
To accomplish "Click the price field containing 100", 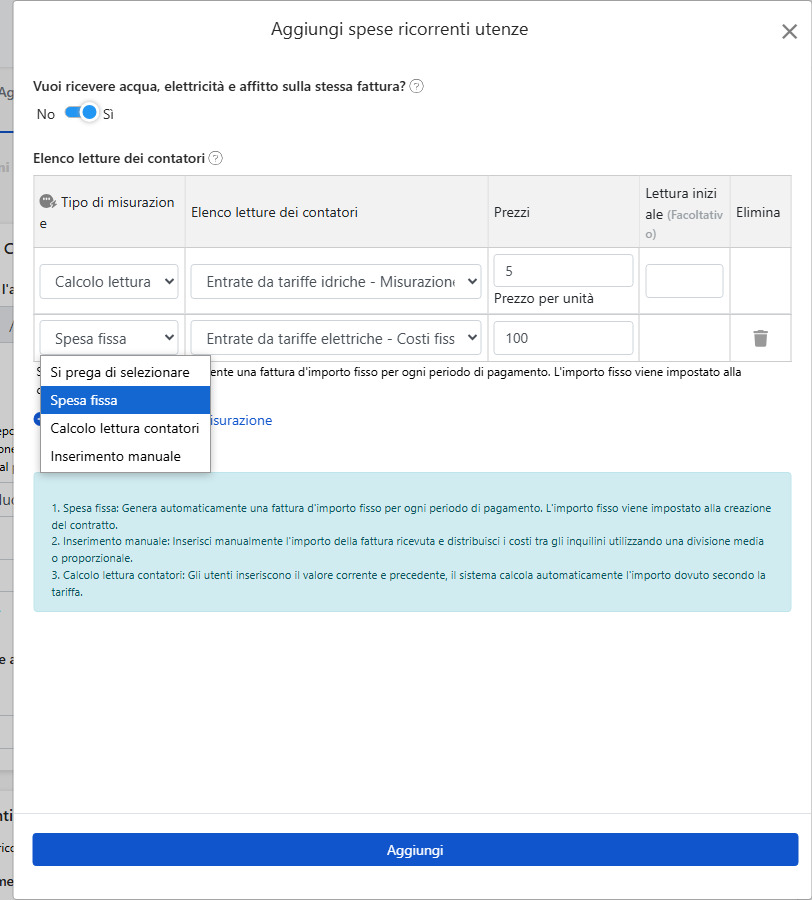I will tap(563, 338).
